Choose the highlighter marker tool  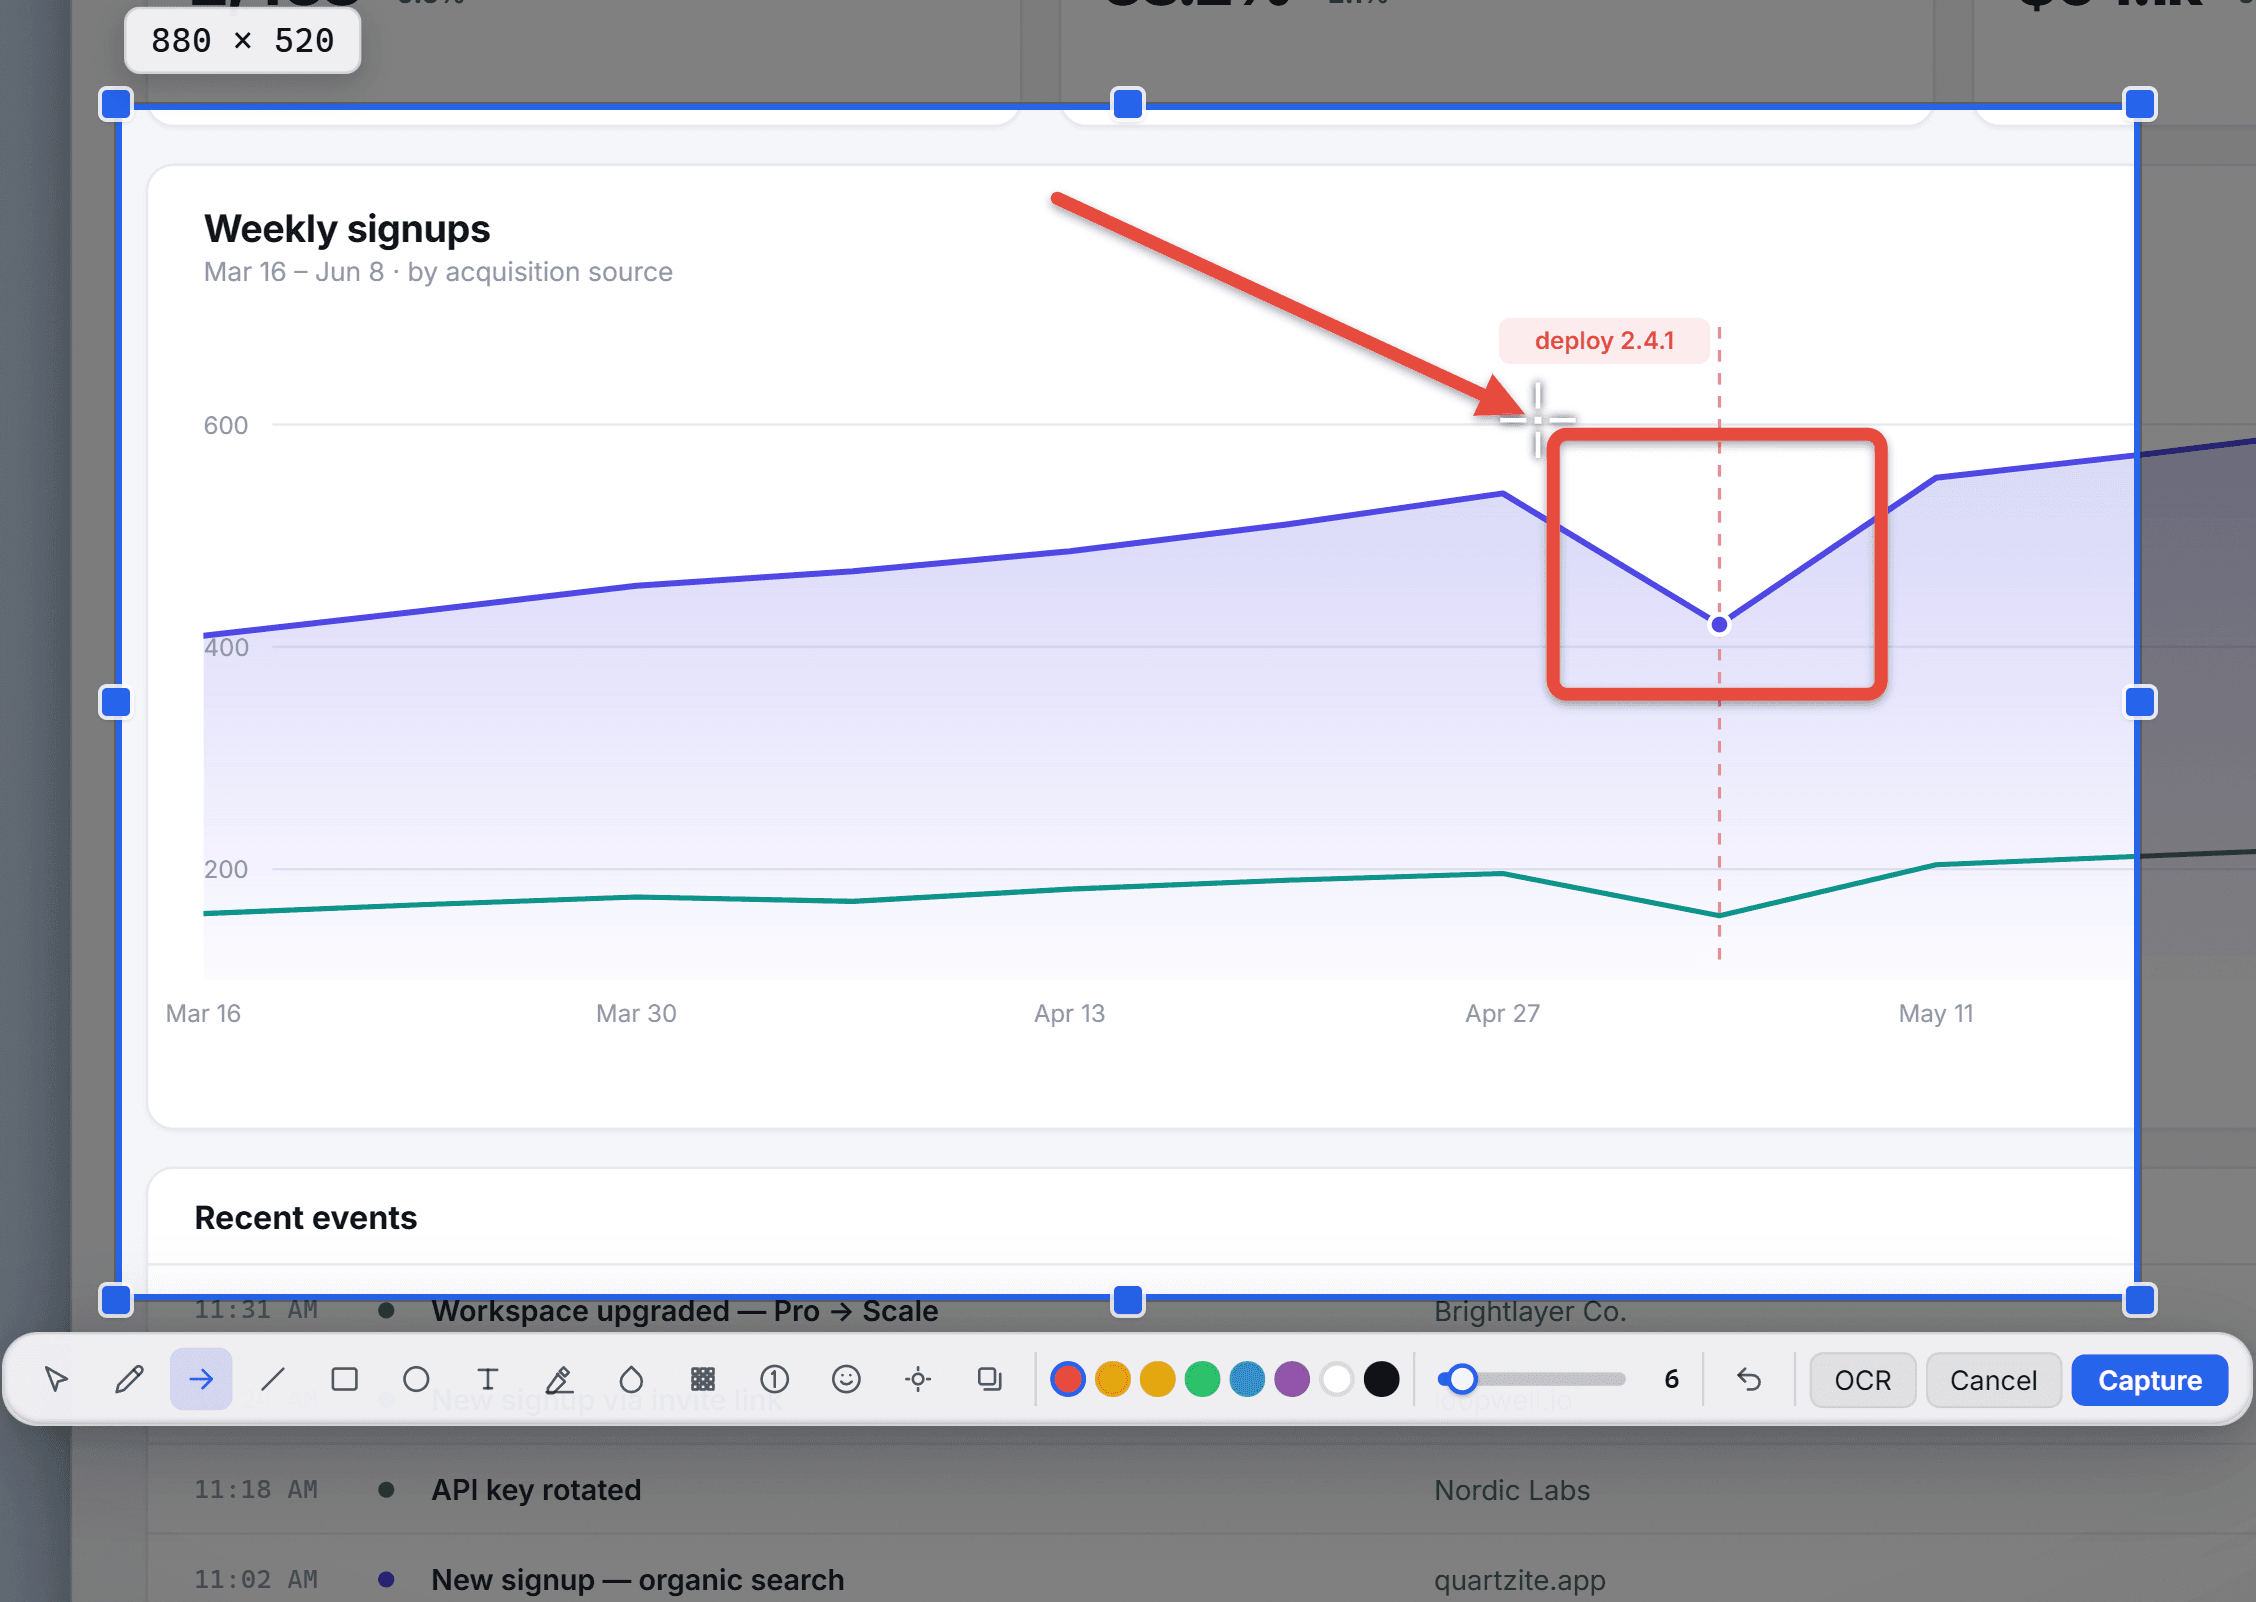560,1380
